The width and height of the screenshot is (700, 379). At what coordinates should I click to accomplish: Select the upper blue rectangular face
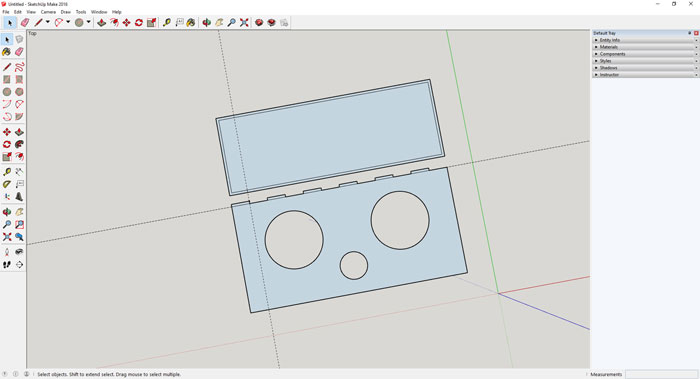pos(330,137)
